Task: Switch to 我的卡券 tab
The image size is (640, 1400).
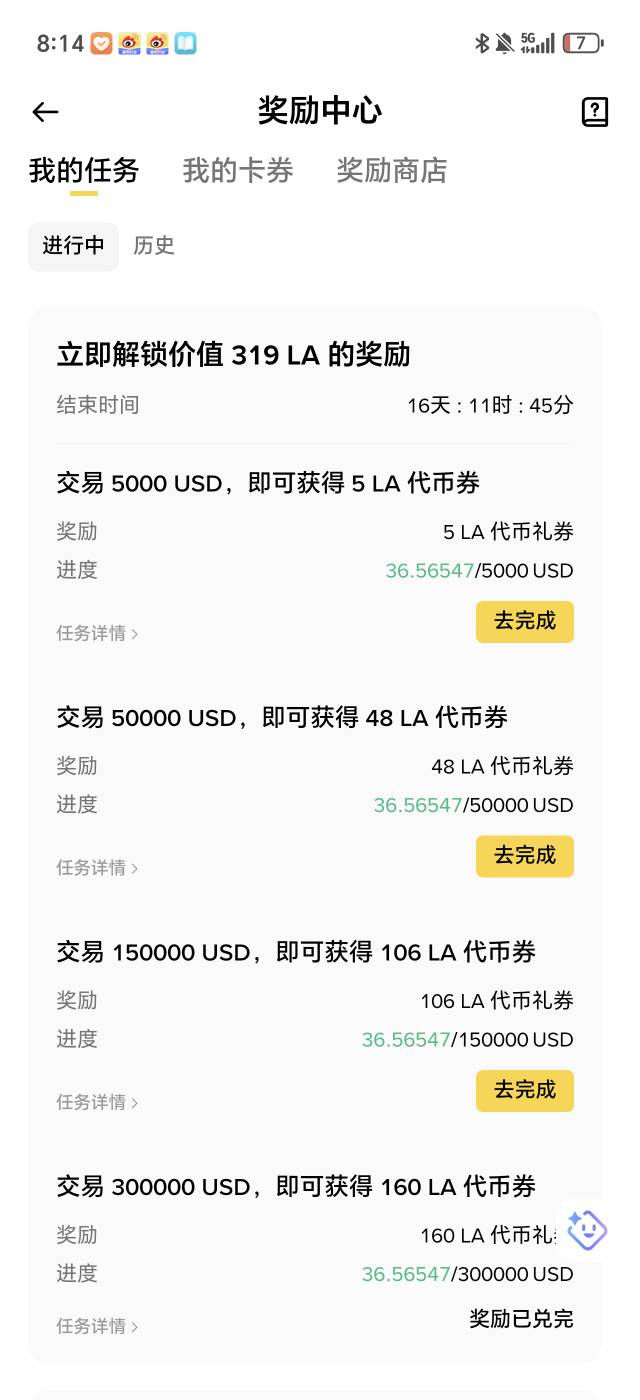Action: (x=238, y=171)
